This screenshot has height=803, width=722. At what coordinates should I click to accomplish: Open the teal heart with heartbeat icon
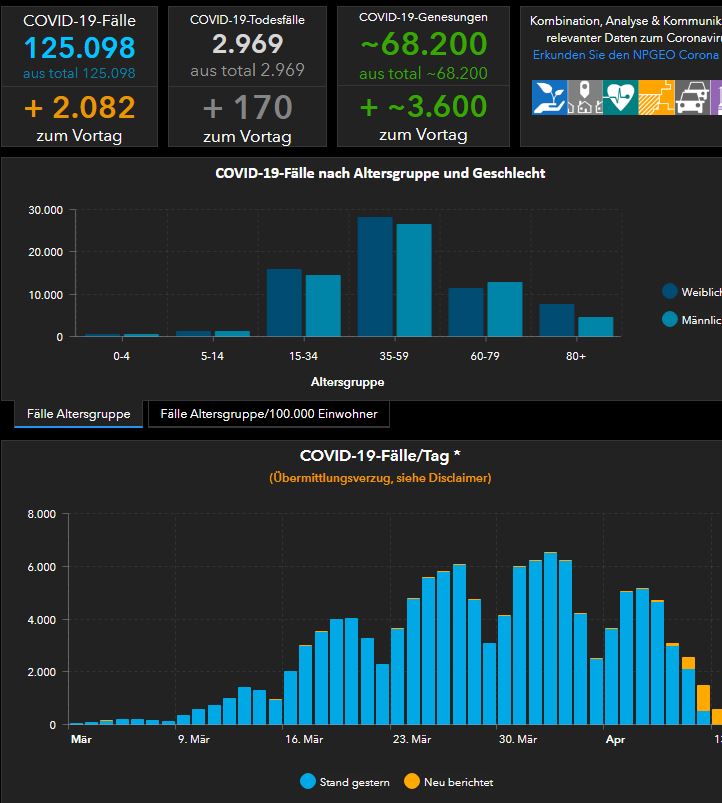click(x=619, y=97)
